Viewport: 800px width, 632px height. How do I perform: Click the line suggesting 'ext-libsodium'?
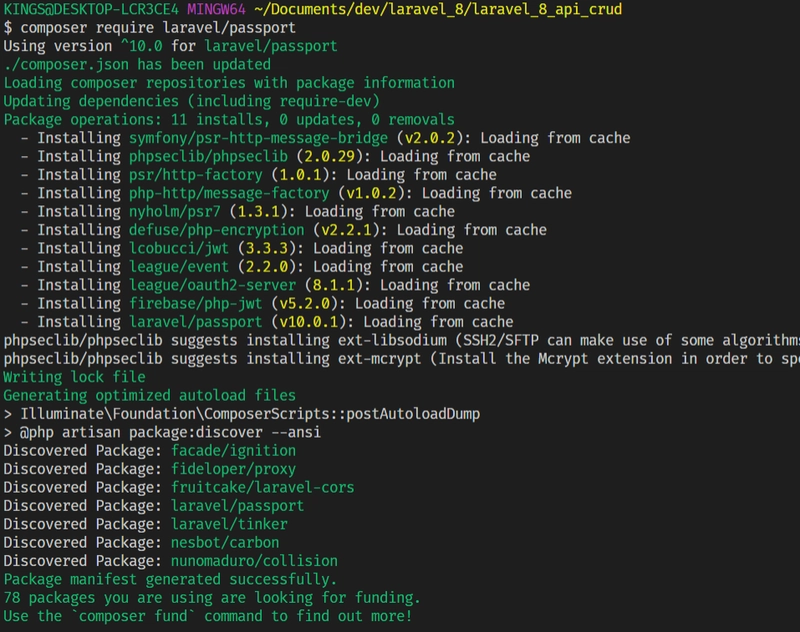coord(402,340)
